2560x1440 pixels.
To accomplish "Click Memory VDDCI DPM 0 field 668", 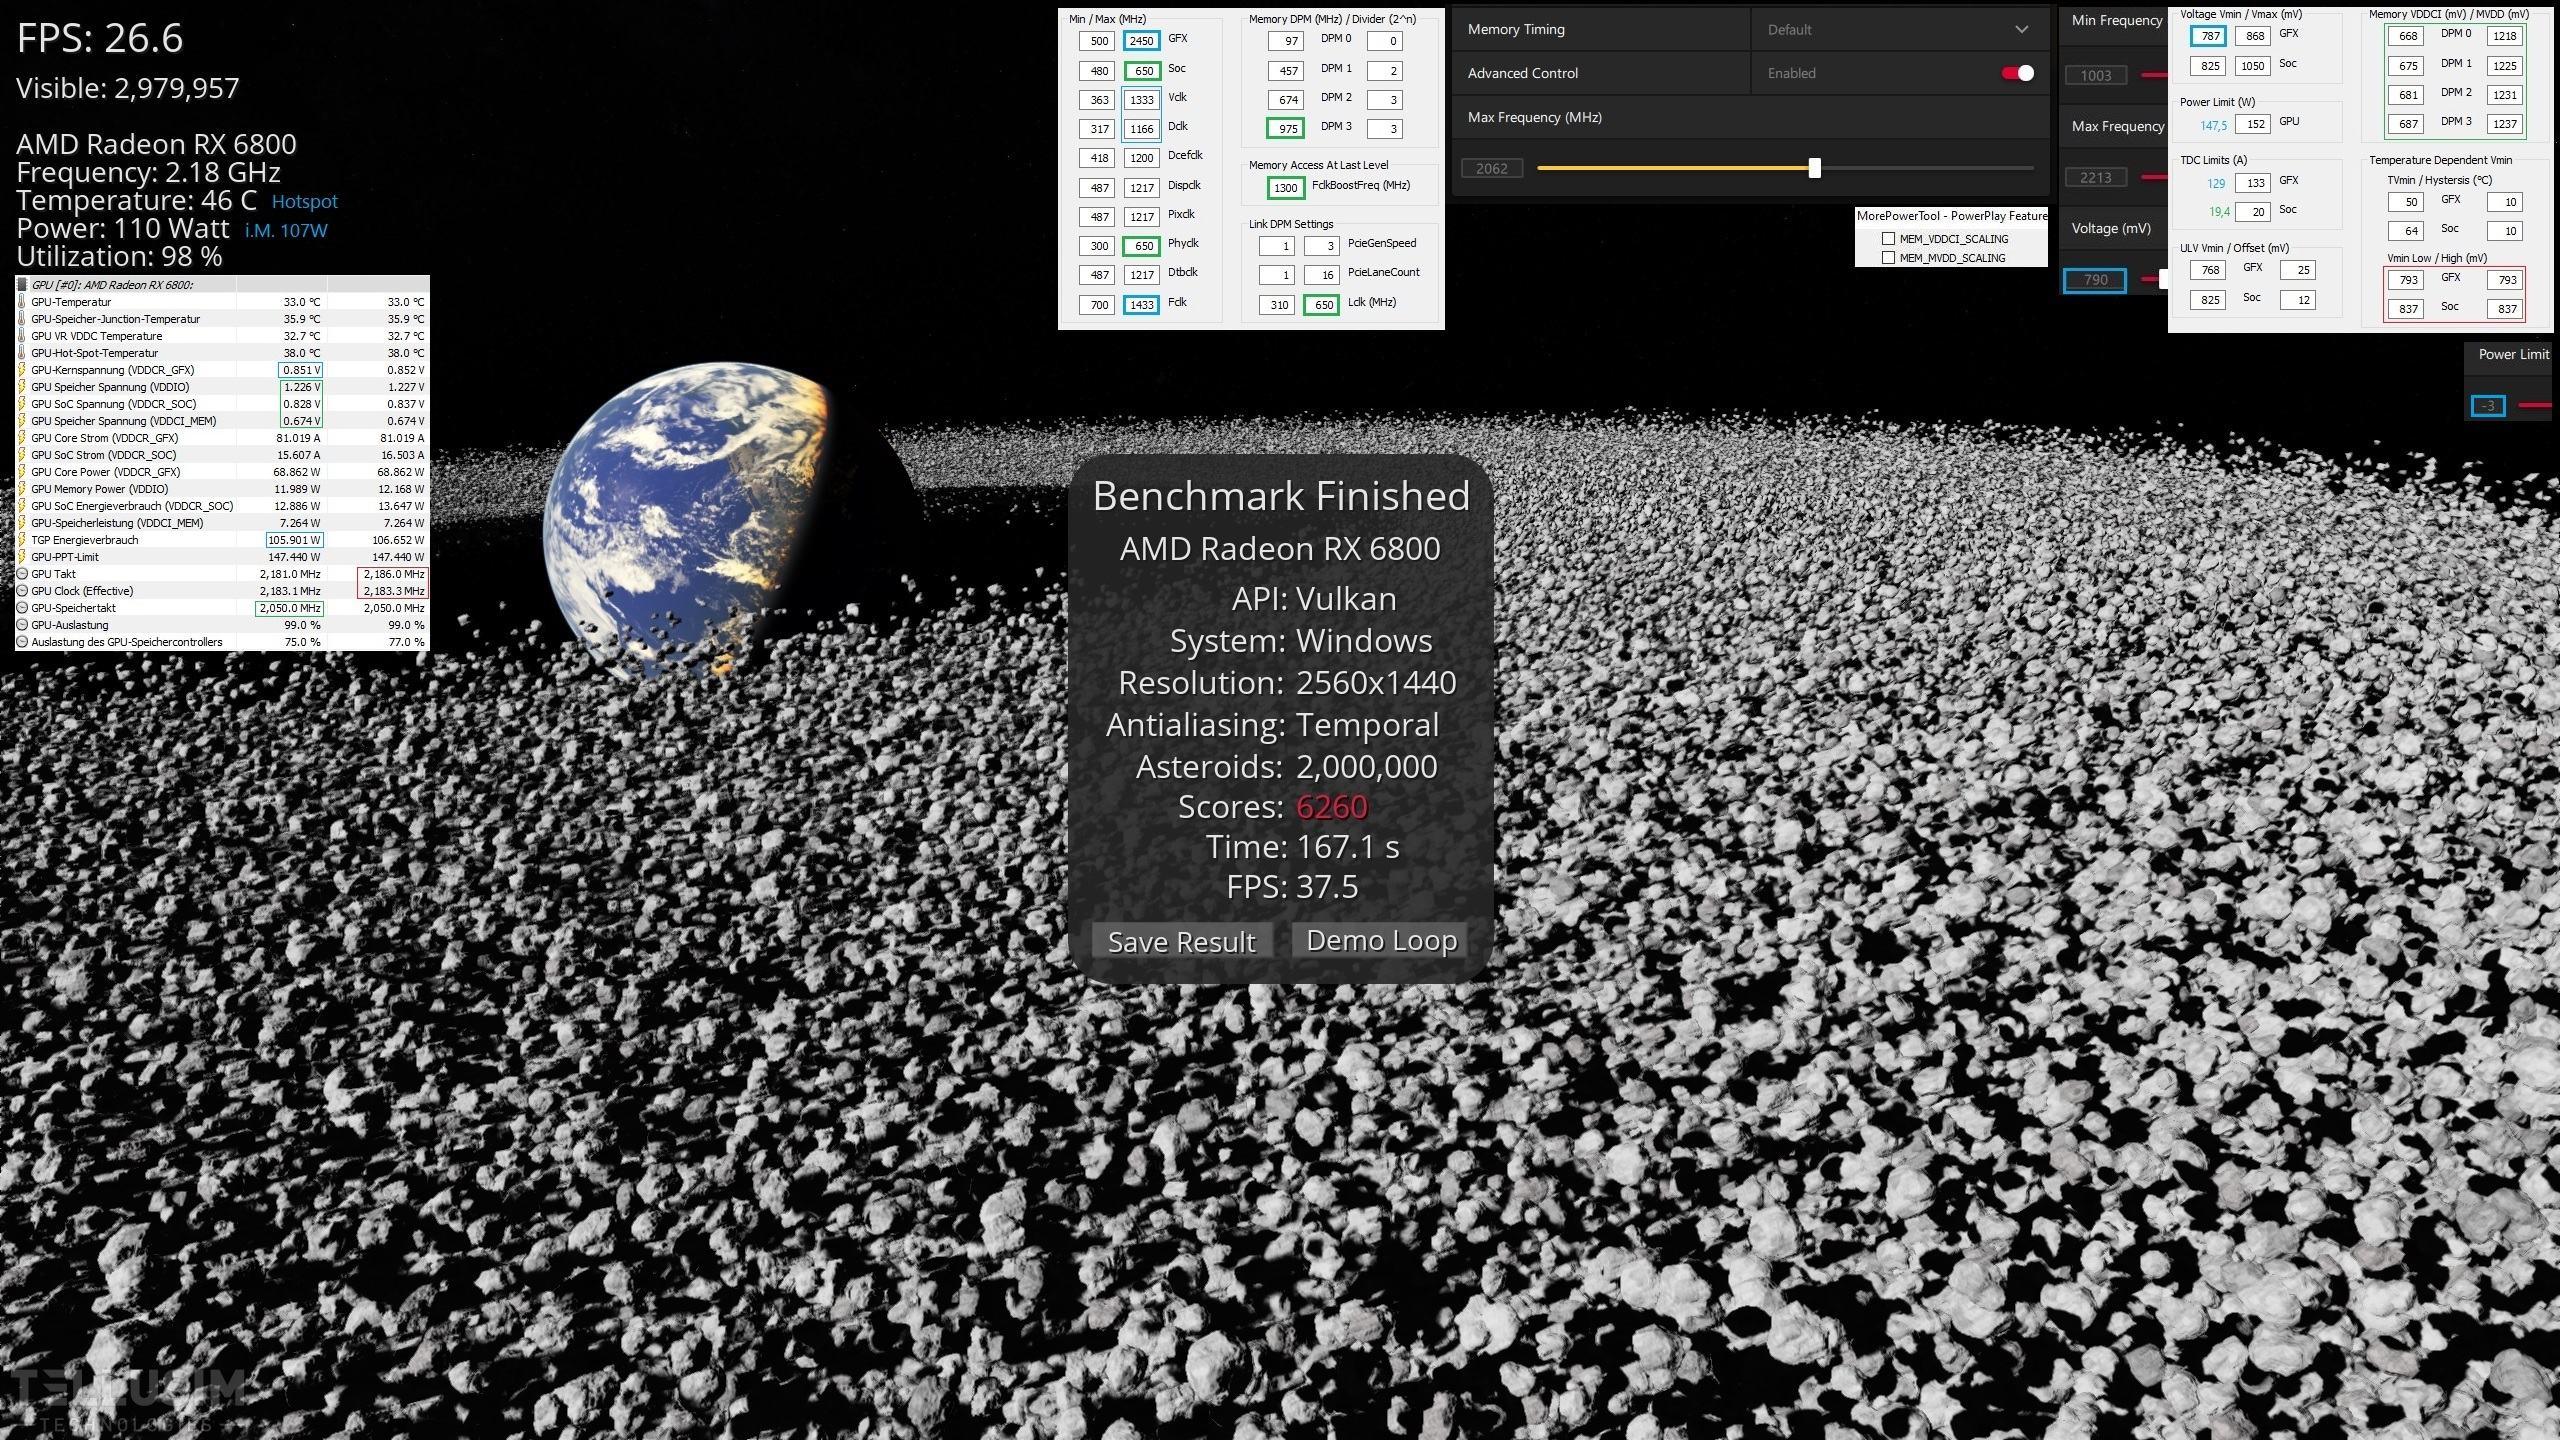I will click(2405, 36).
